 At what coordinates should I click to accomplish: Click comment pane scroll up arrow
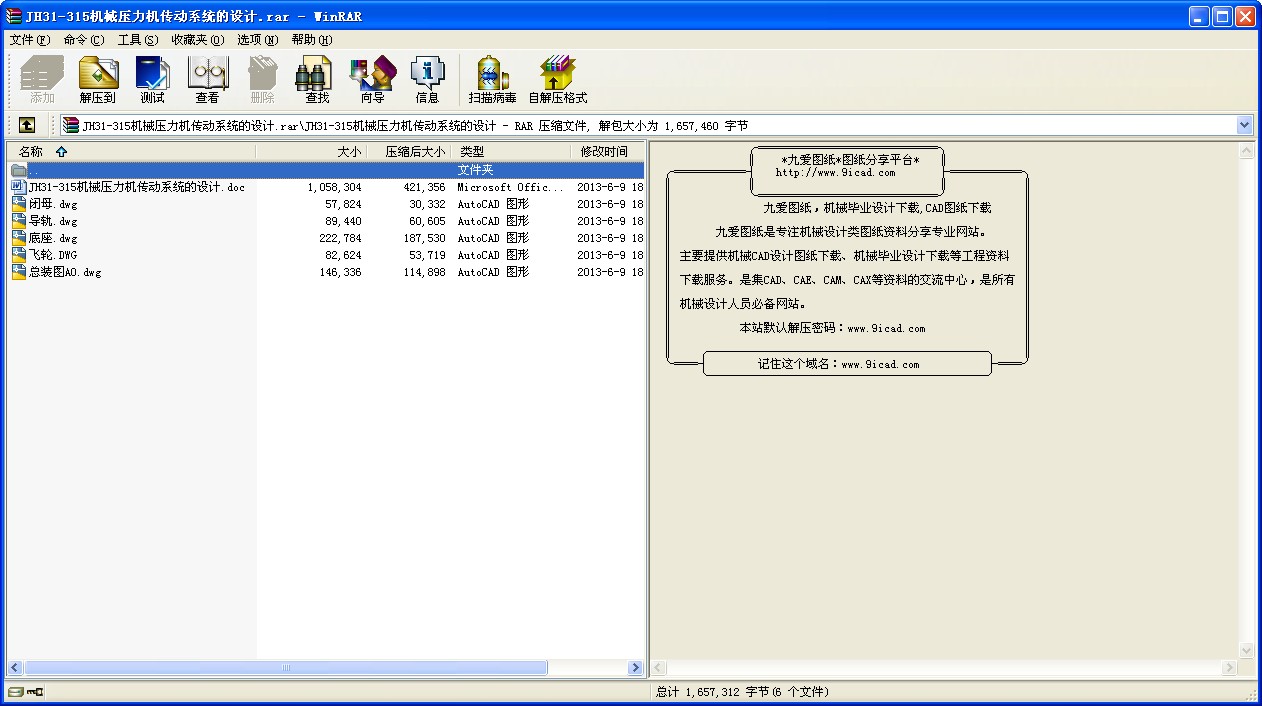tap(1246, 151)
